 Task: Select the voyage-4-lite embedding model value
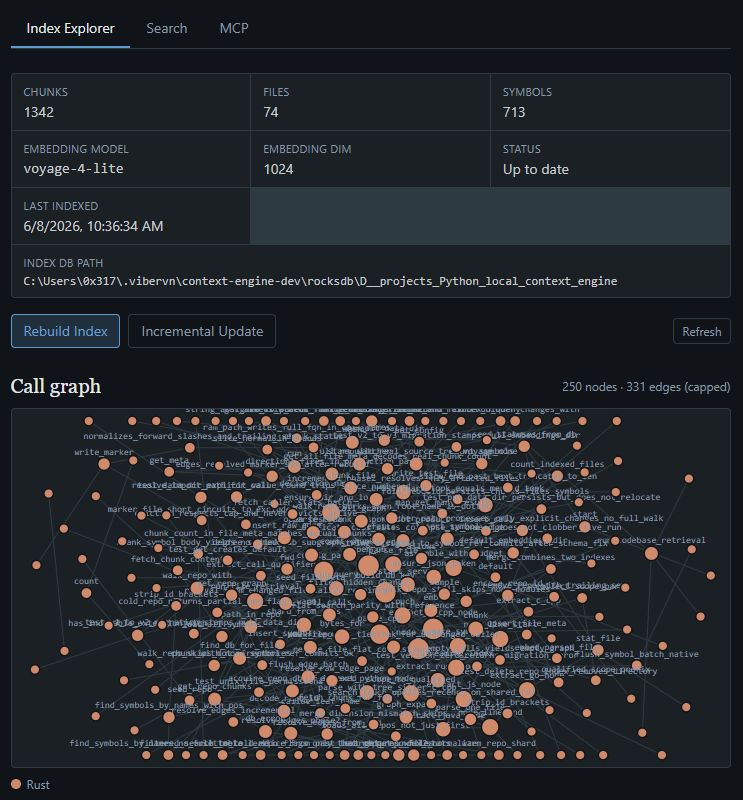[x=73, y=169]
